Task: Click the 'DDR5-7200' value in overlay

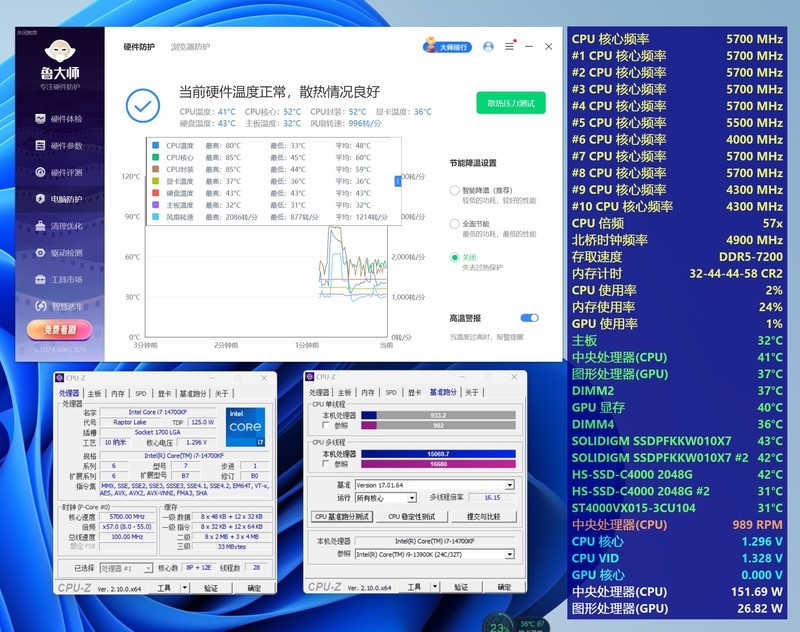Action: tap(751, 257)
